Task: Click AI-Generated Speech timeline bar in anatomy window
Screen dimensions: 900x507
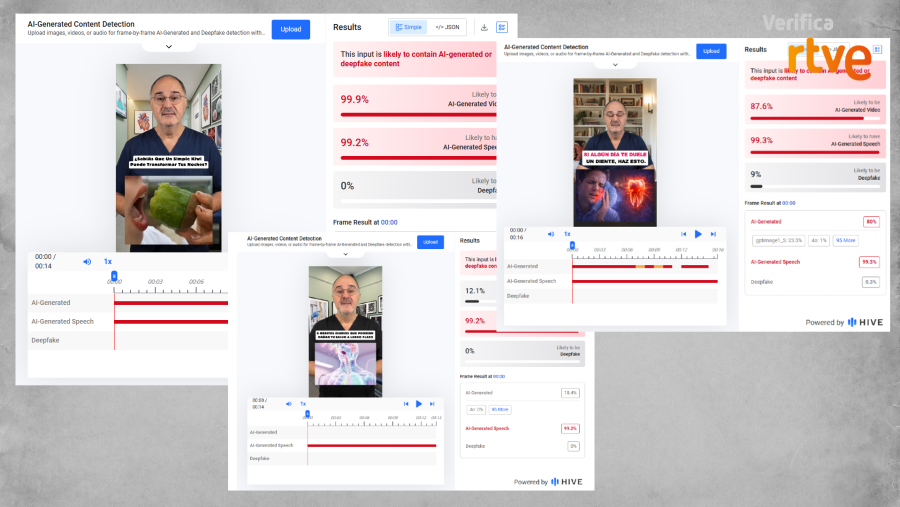Action: [x=372, y=446]
